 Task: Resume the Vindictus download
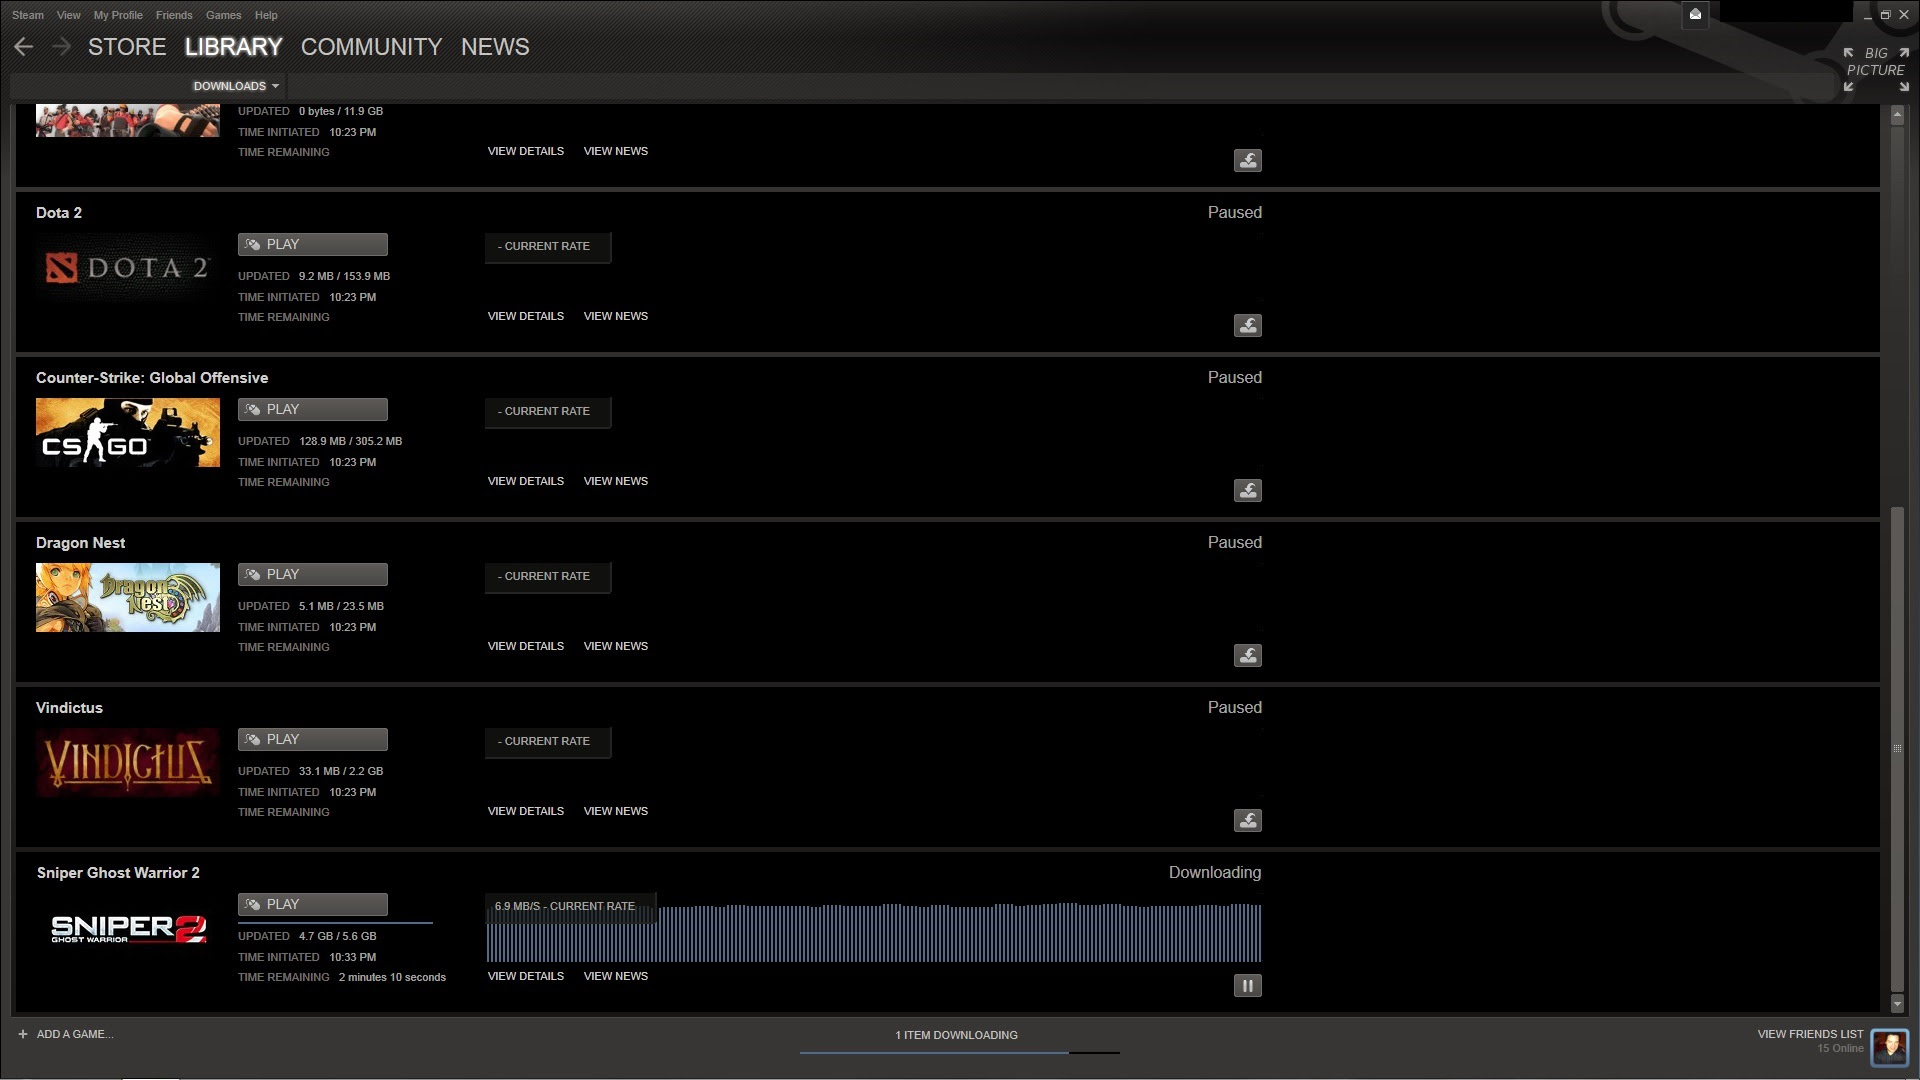[x=1247, y=821]
